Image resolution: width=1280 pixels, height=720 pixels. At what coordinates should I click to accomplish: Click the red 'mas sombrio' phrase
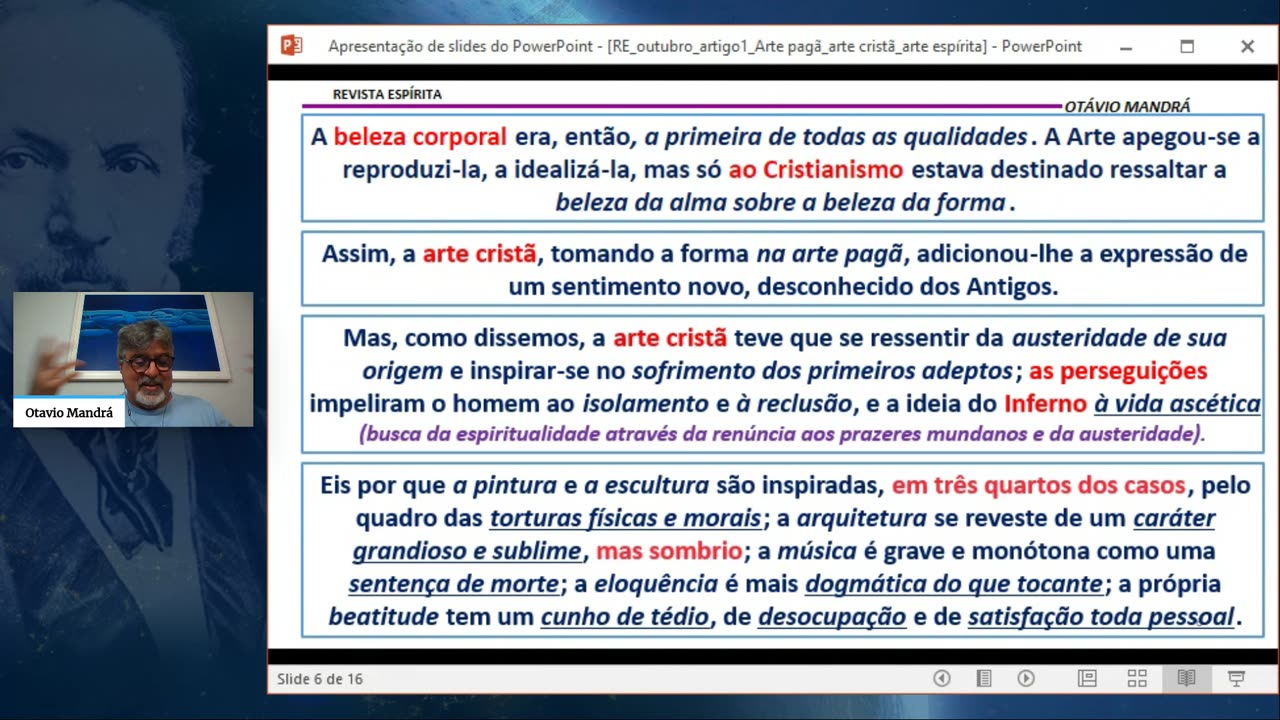click(669, 551)
